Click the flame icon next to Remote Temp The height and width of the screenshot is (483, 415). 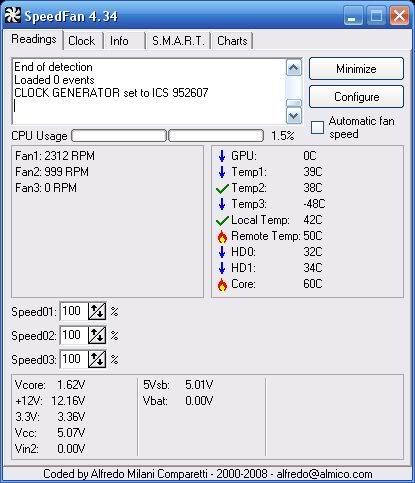222,236
